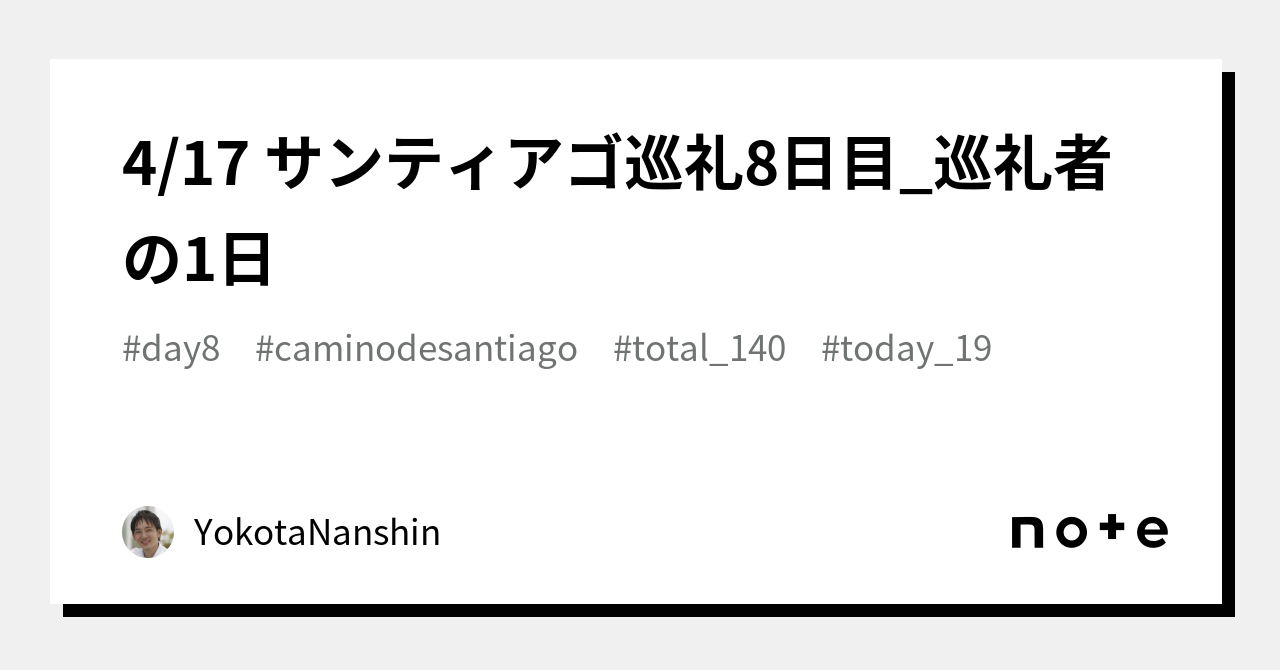Open the #caminodesantiago hashtag
Viewport: 1280px width, 670px height.
(416, 349)
